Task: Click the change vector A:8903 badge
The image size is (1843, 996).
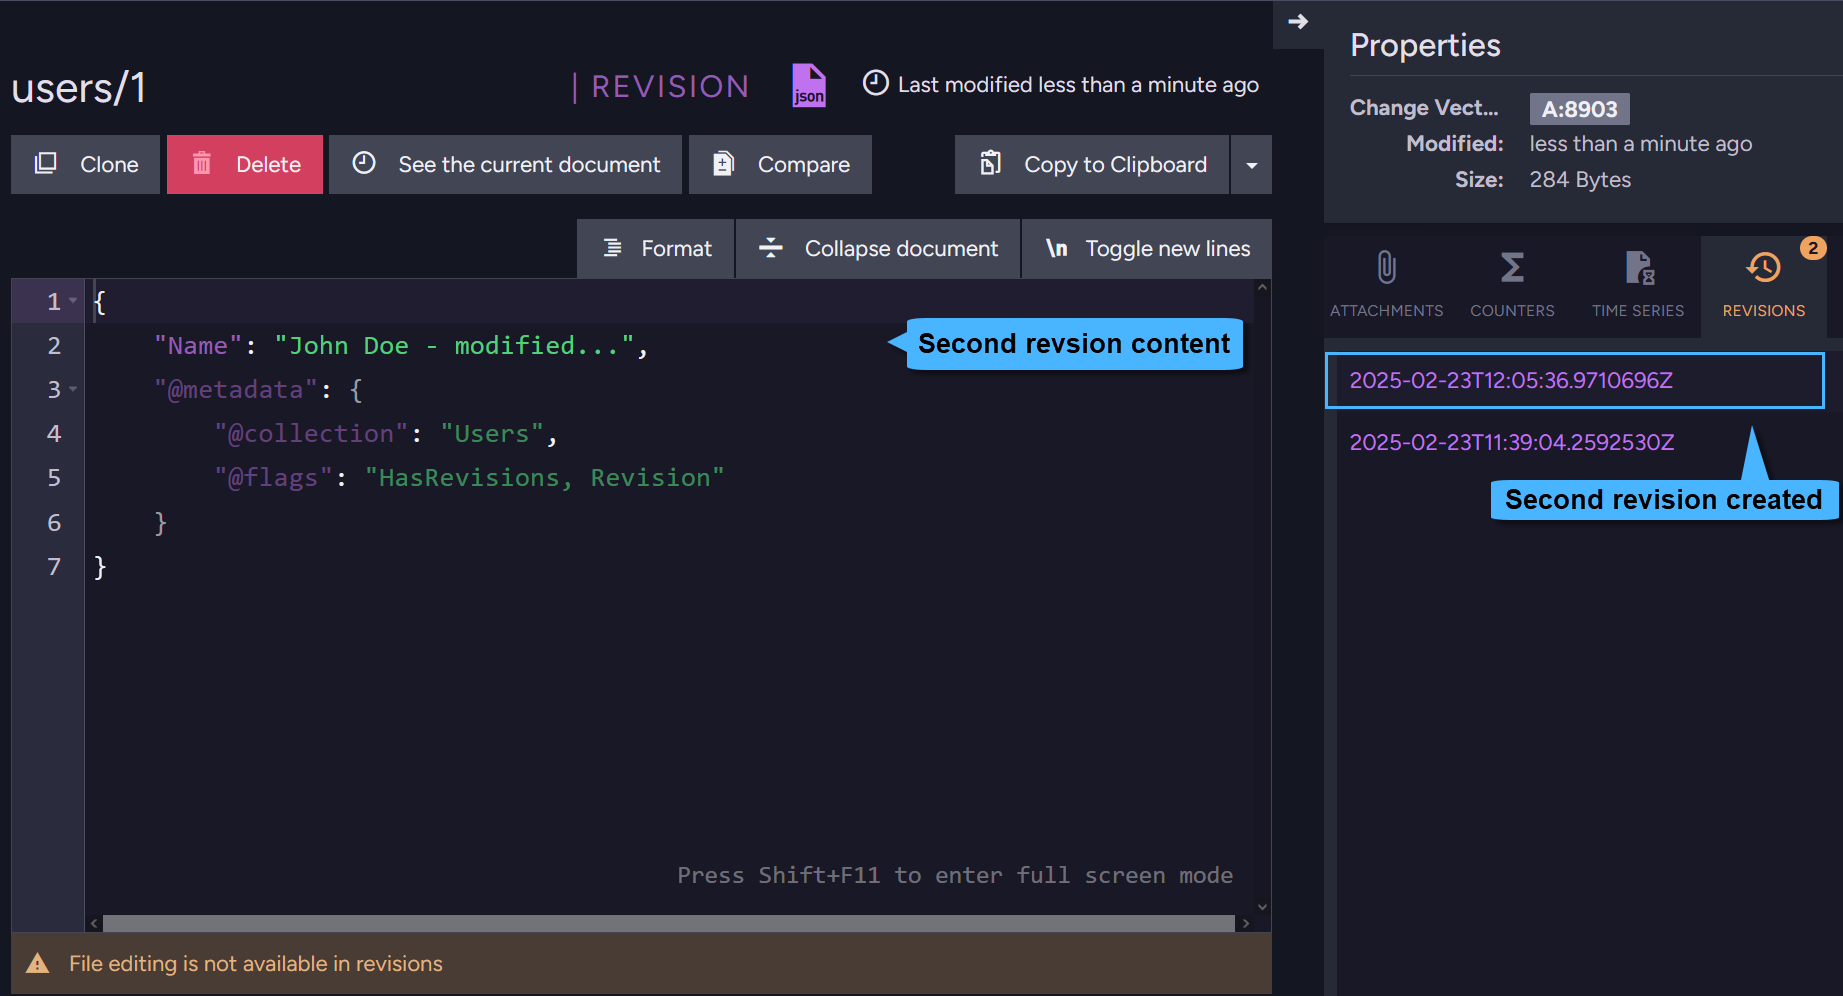Action: (1579, 109)
